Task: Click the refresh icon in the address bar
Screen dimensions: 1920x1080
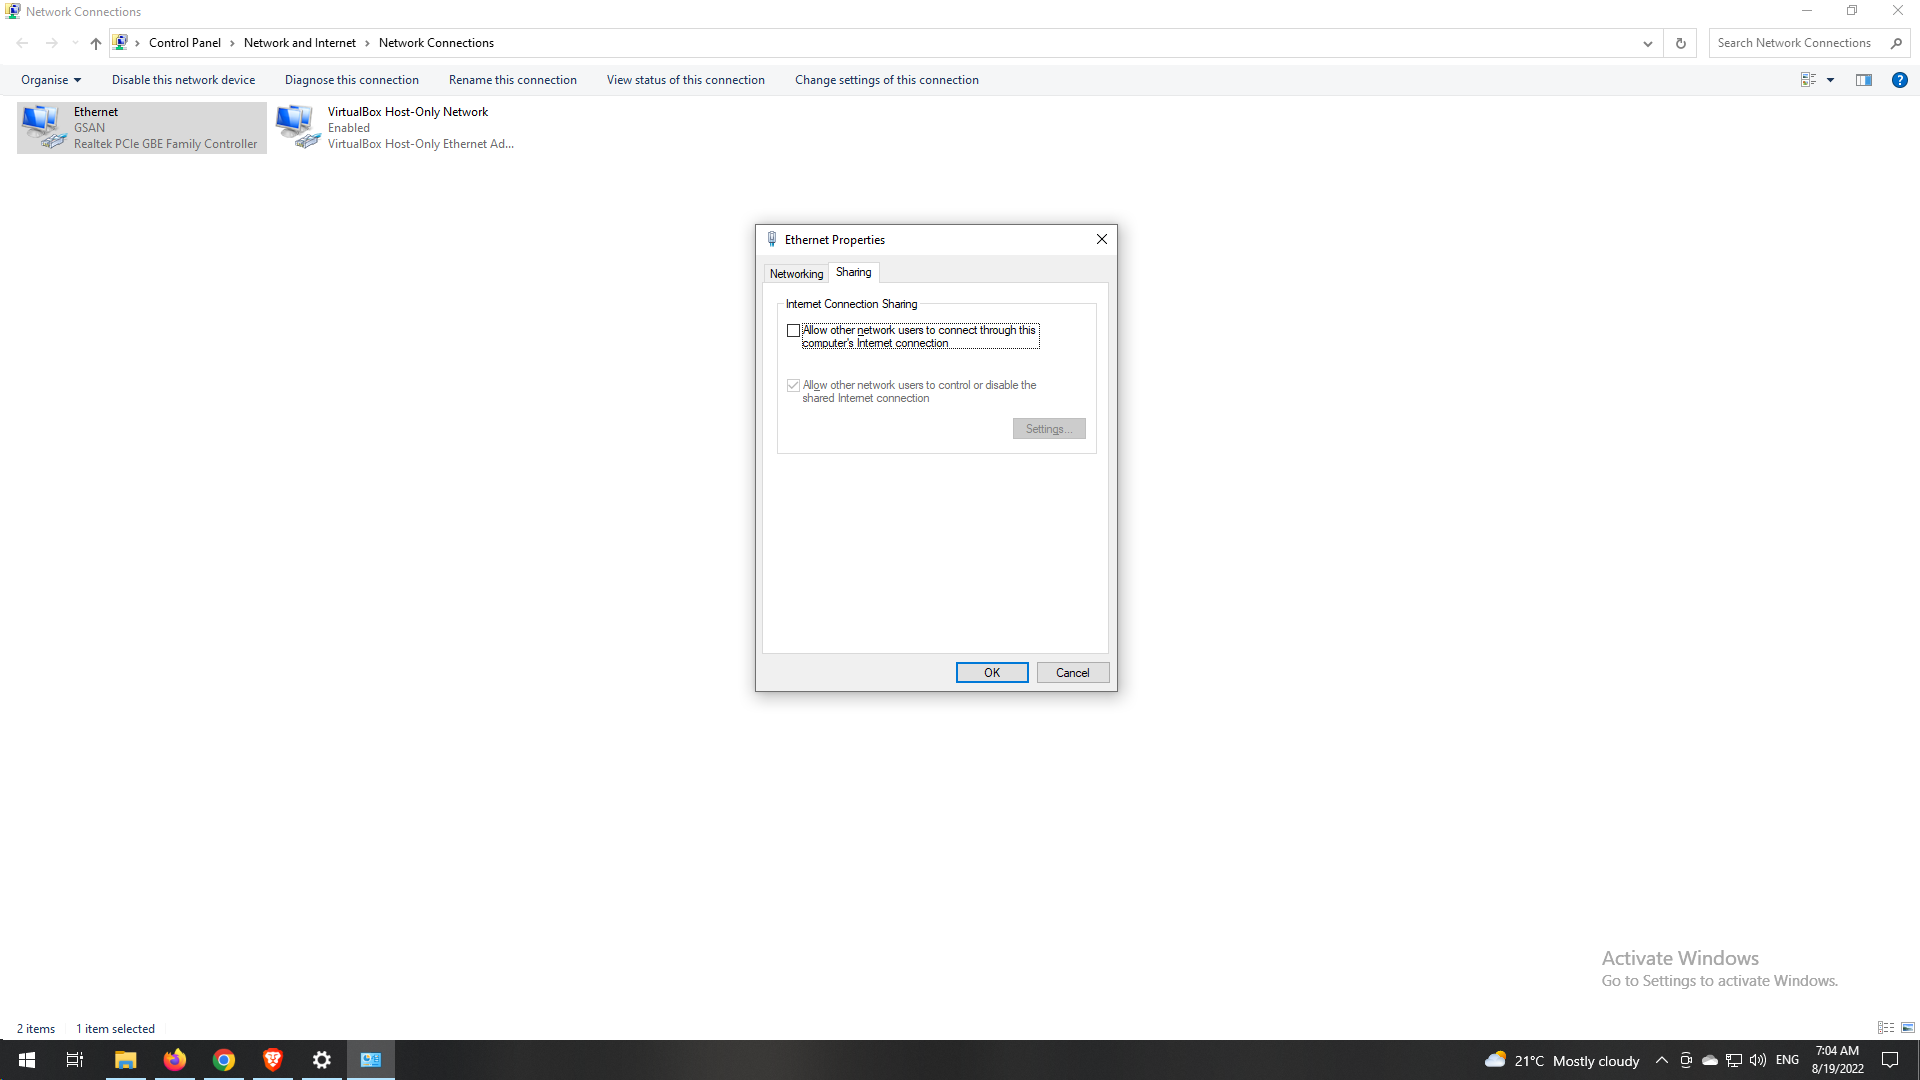Action: pos(1680,43)
